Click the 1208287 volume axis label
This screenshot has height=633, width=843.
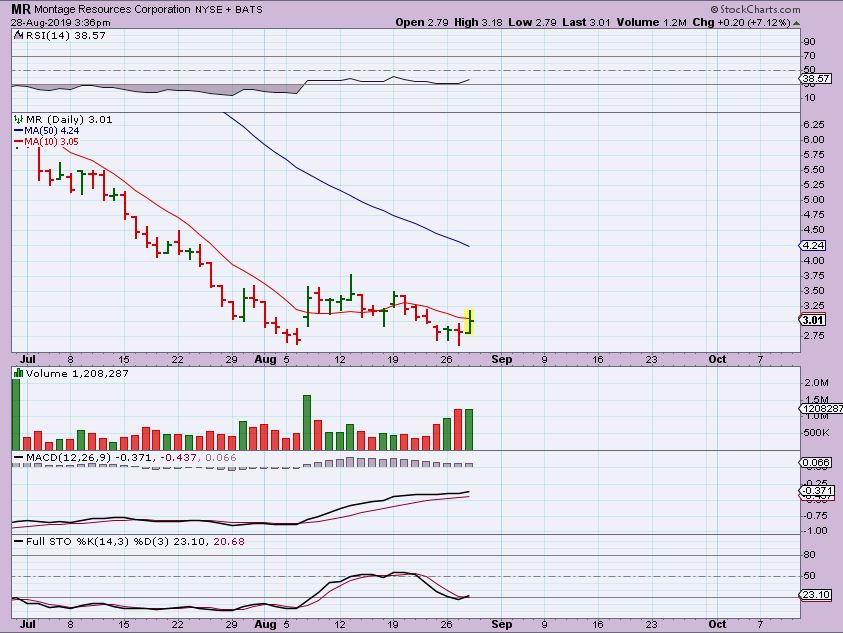(x=819, y=408)
